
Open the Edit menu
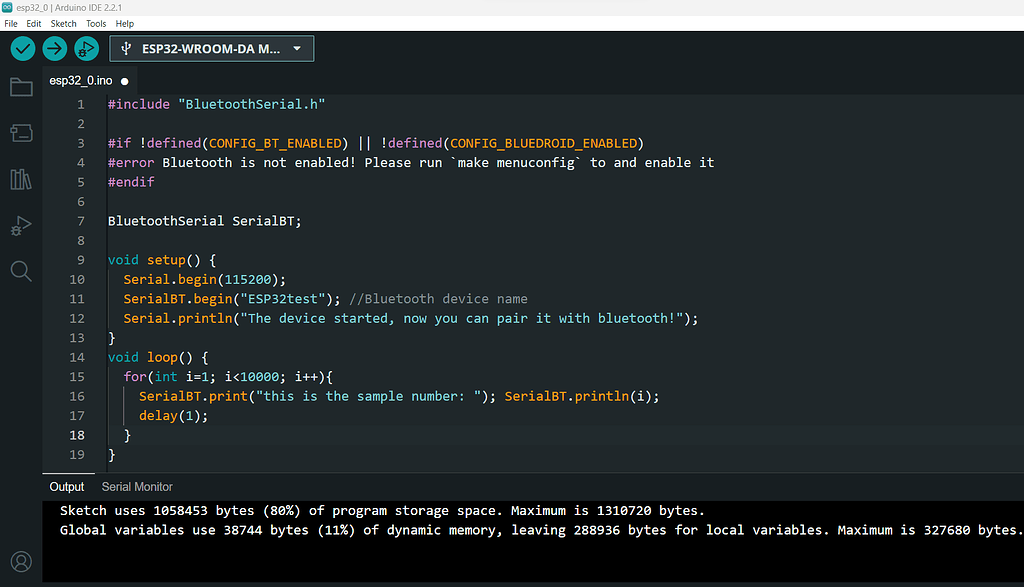coord(34,23)
